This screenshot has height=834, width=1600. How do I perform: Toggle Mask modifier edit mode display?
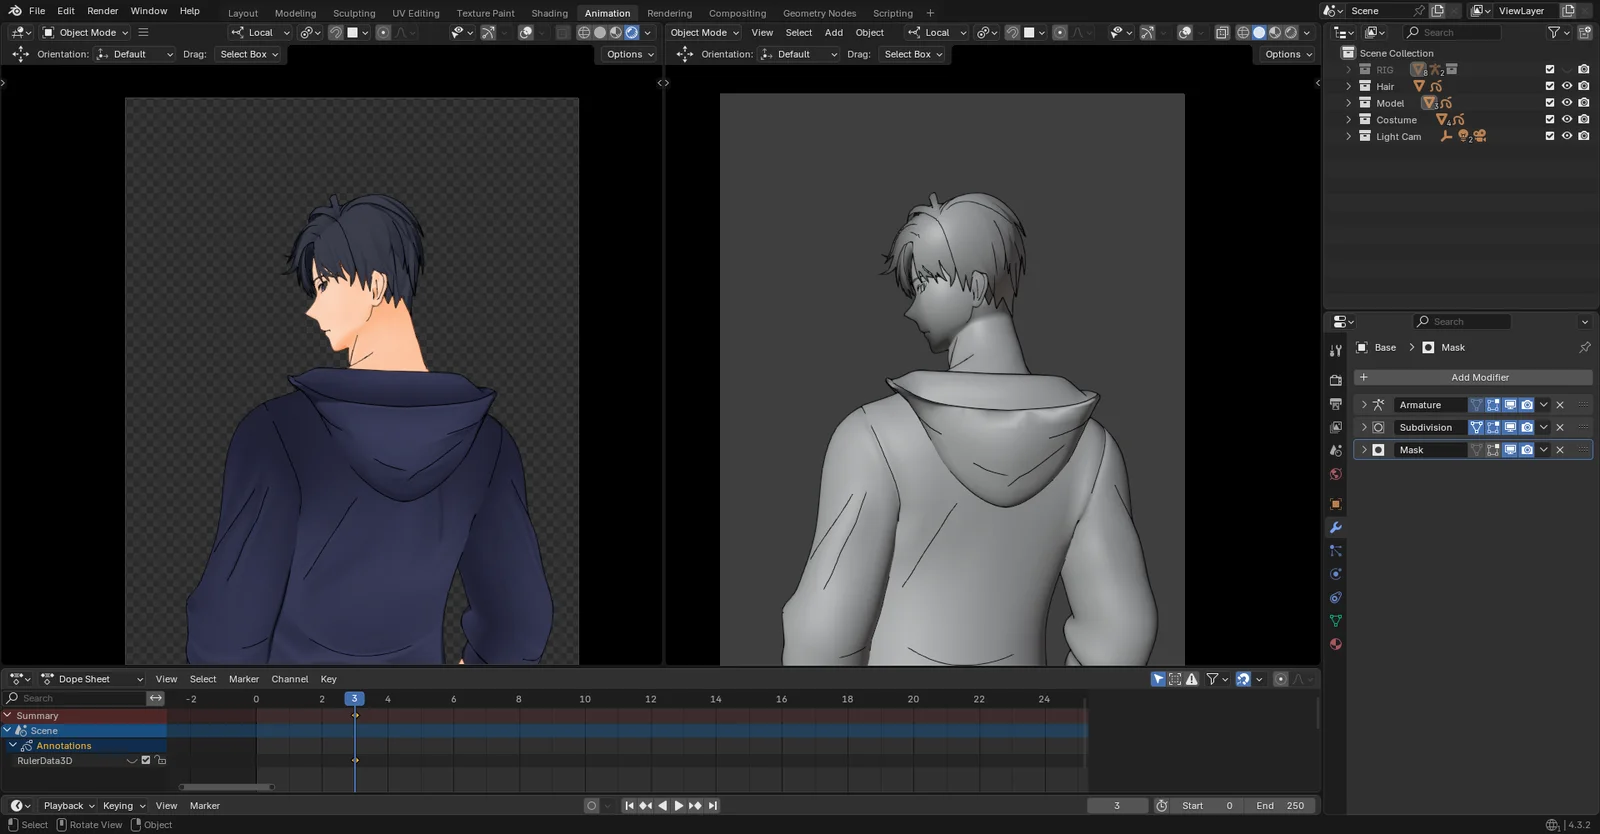(1493, 450)
